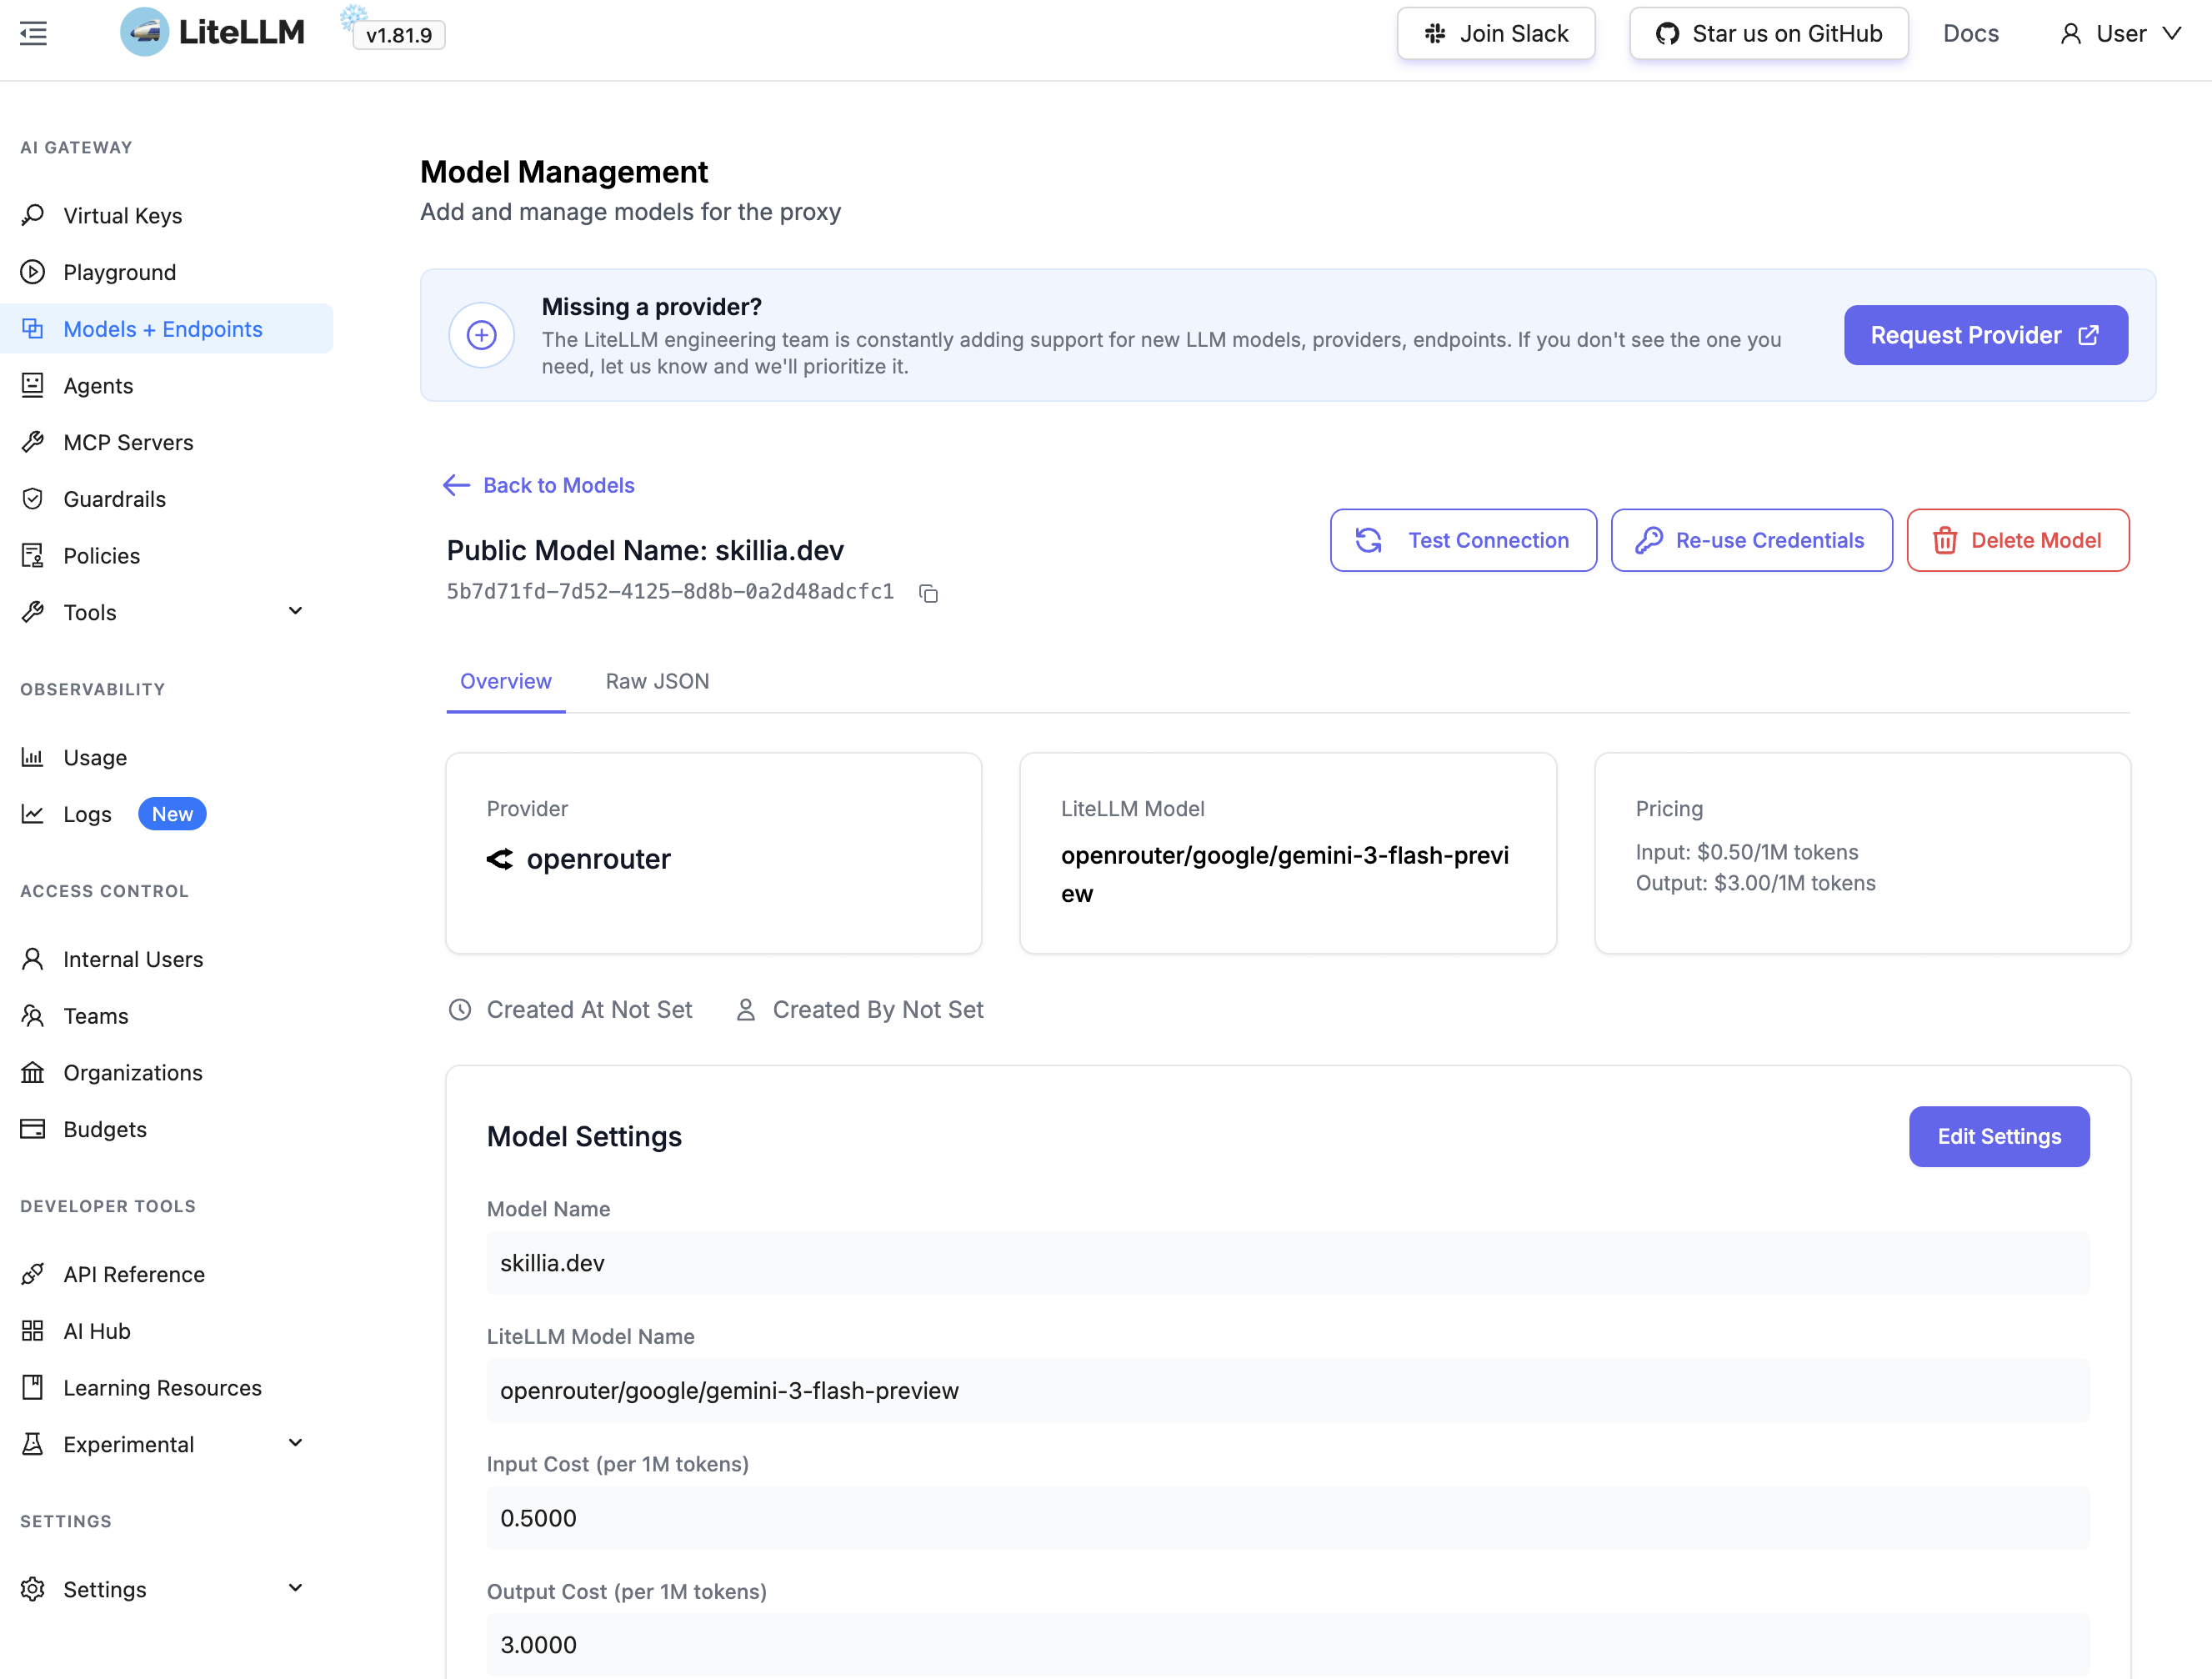Select the Overview tab
This screenshot has width=2212, height=1679.
(505, 681)
